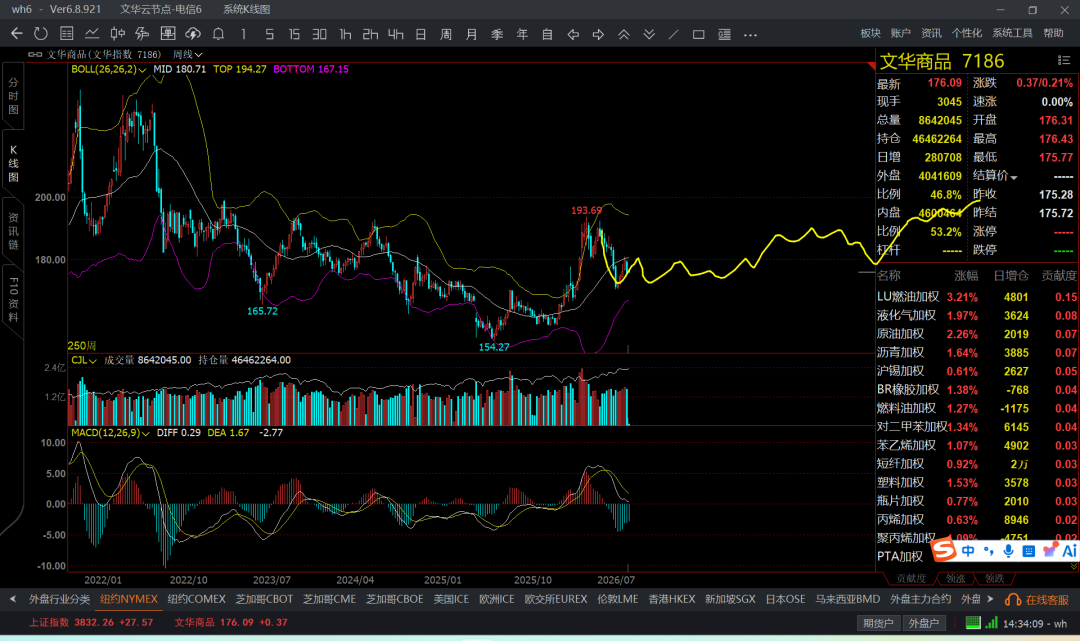1080x641 pixels.
Task: Click the double down chevron icon
Action: point(649,34)
